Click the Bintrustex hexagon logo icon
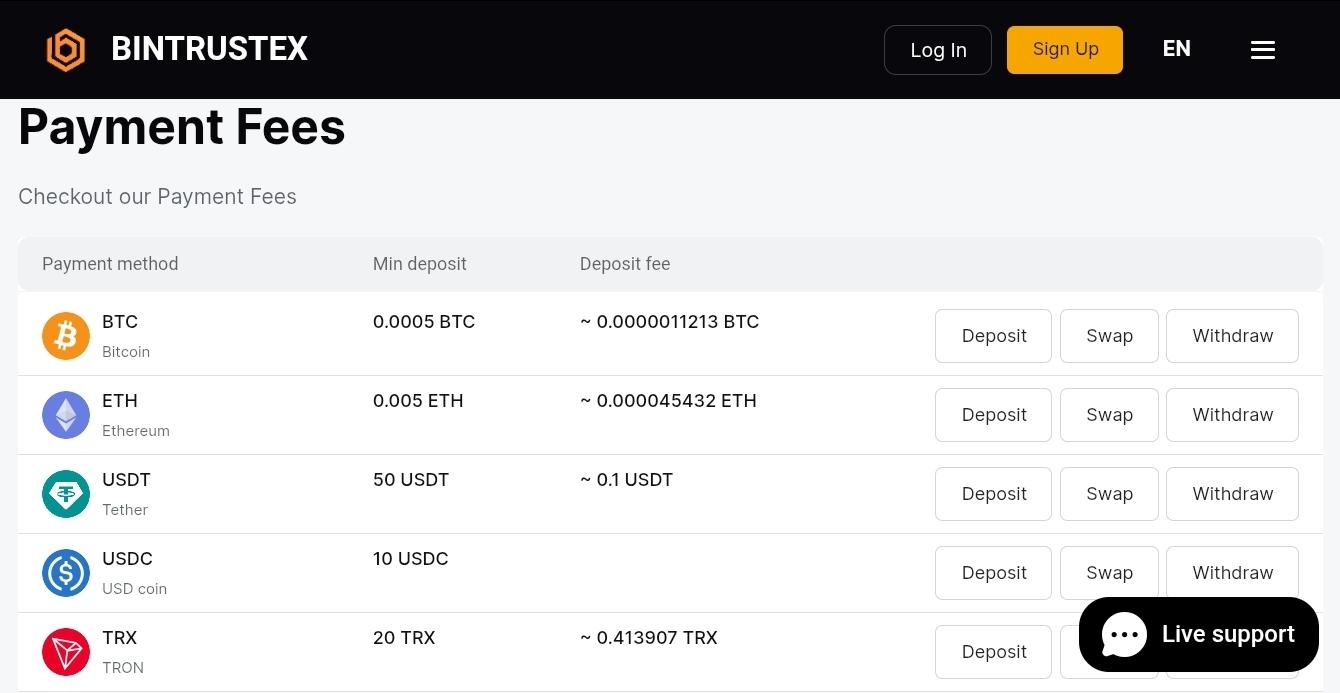Screen dimensions: 1340x693 point(66,49)
